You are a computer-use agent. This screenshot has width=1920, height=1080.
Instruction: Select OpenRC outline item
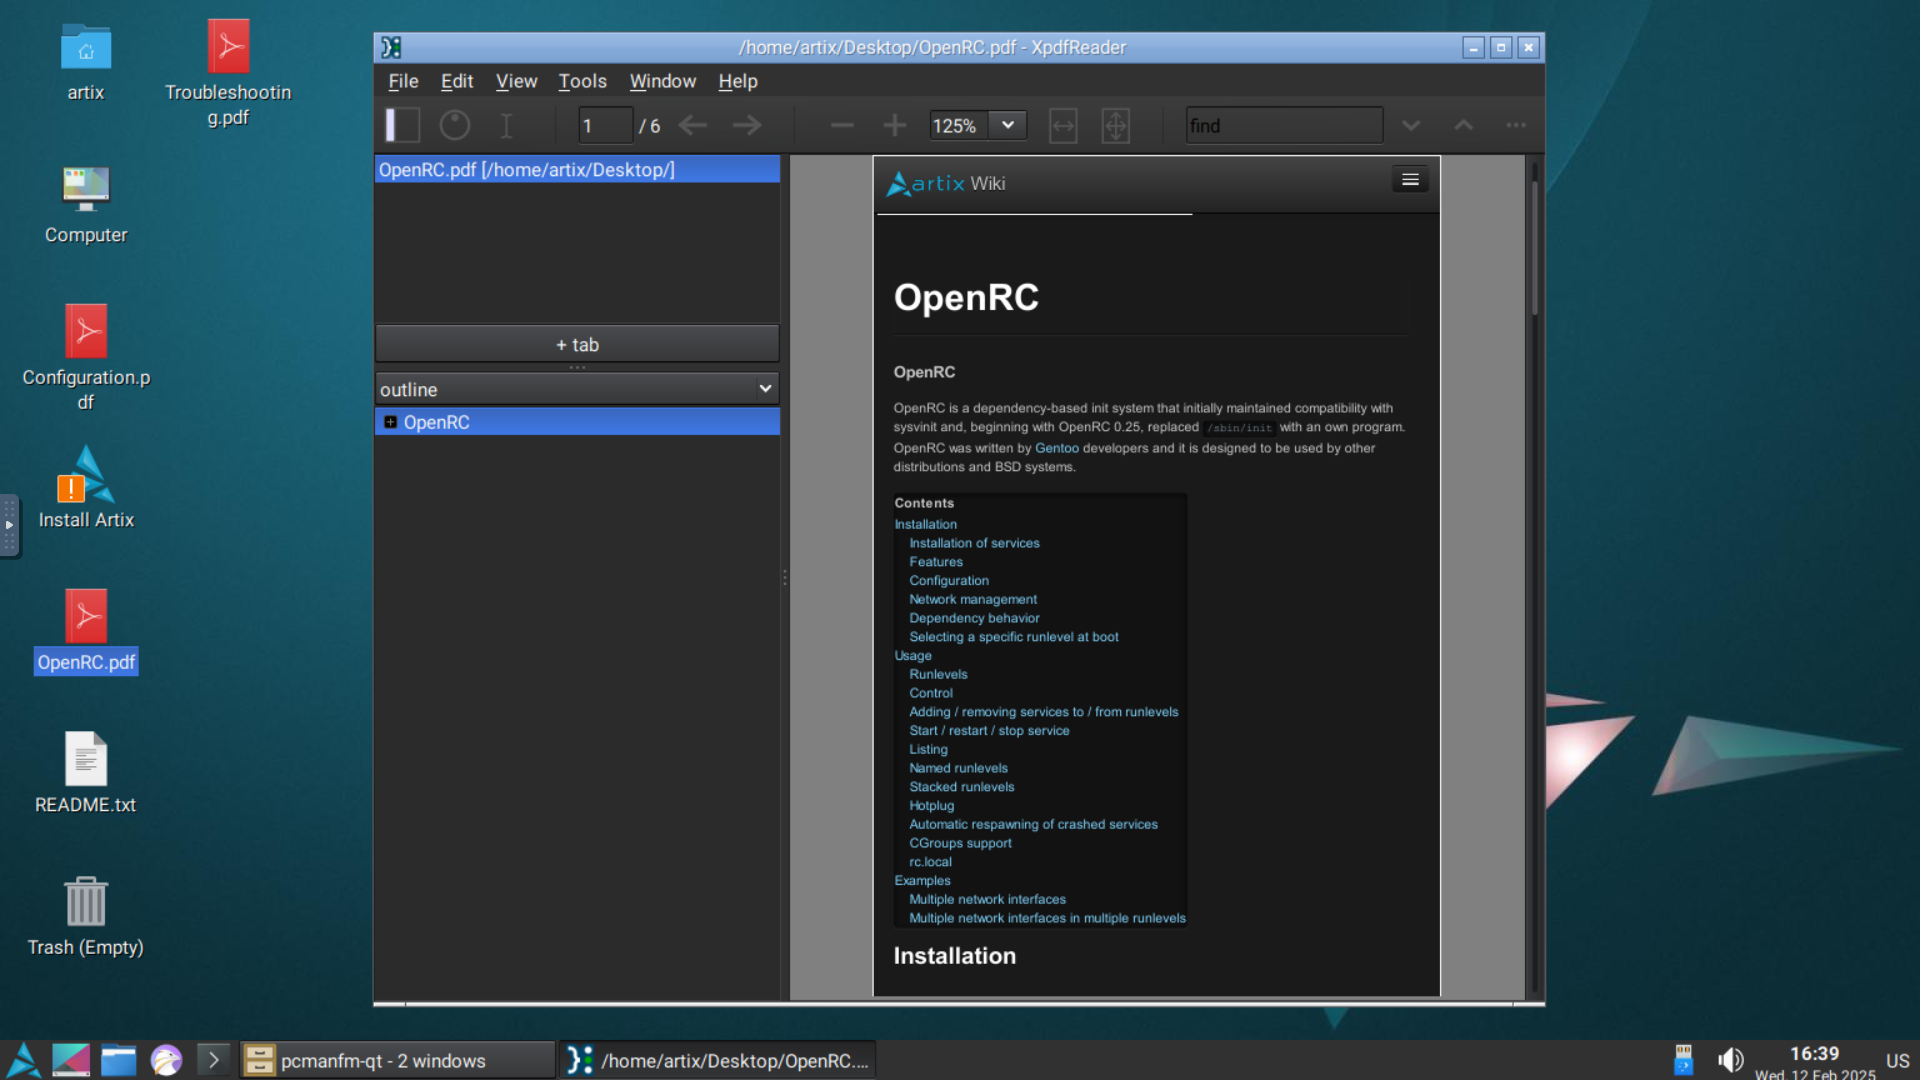pos(436,422)
